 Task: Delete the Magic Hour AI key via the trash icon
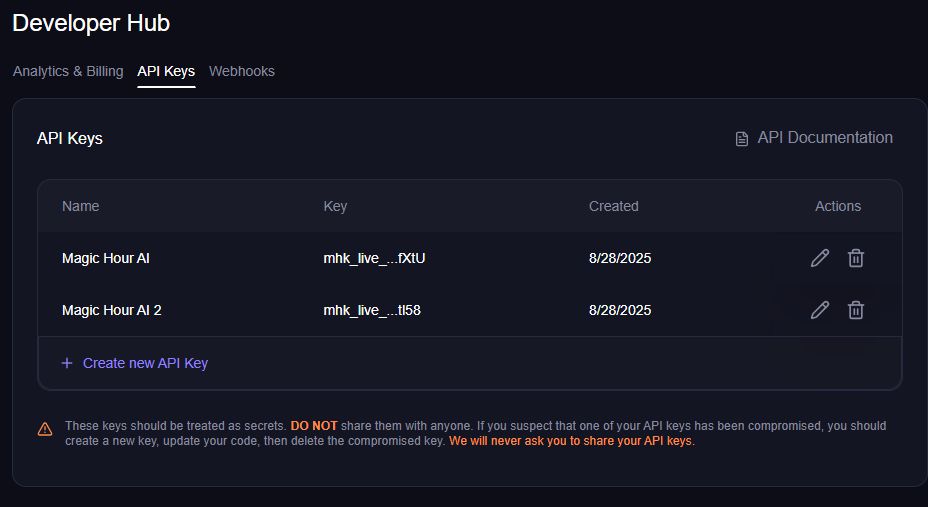(x=856, y=258)
